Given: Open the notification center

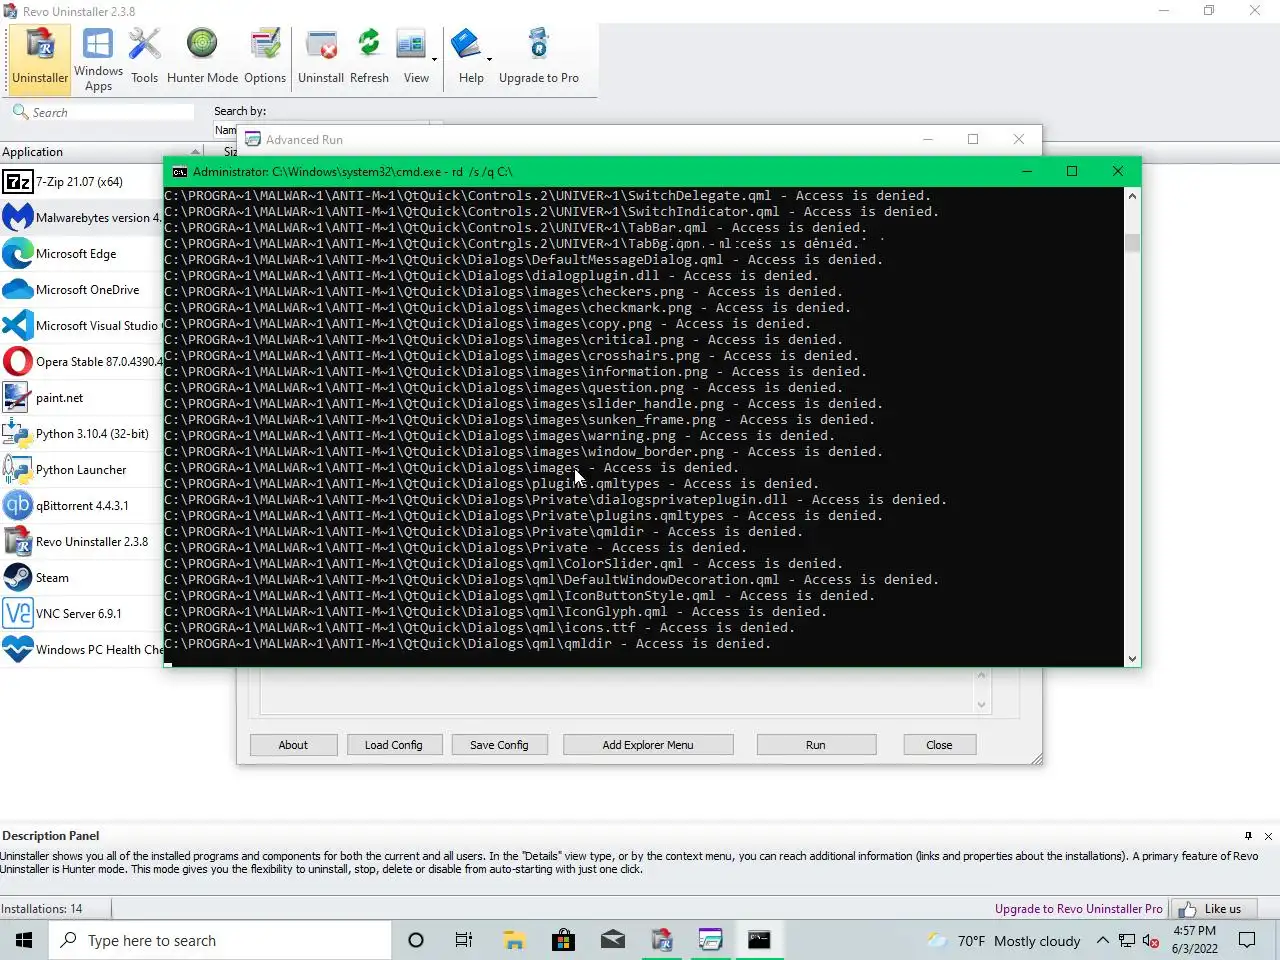Looking at the screenshot, I should (1247, 940).
